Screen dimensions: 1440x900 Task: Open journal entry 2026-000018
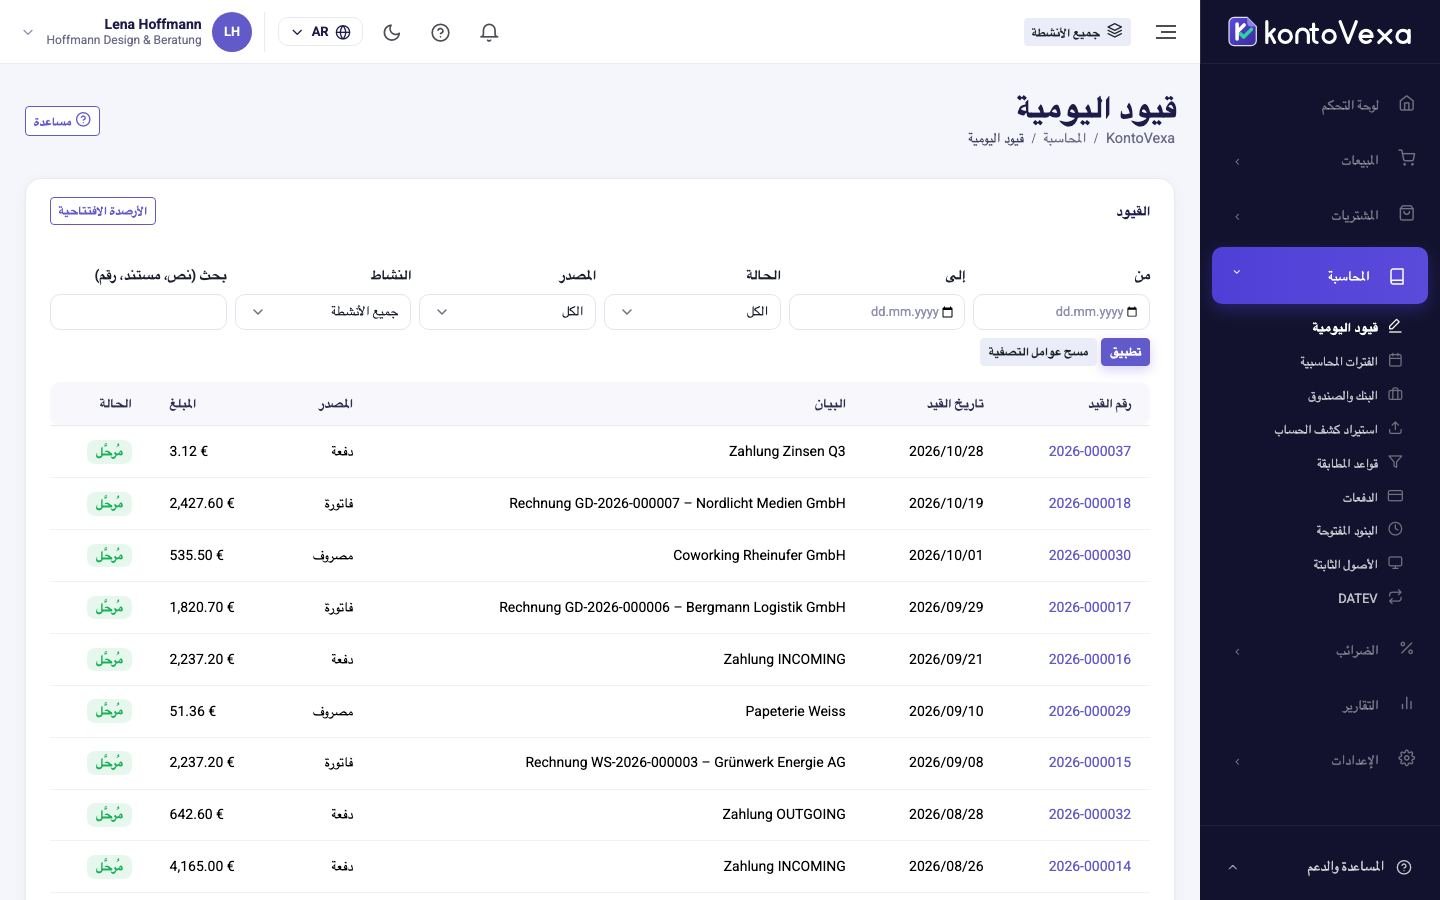point(1089,503)
